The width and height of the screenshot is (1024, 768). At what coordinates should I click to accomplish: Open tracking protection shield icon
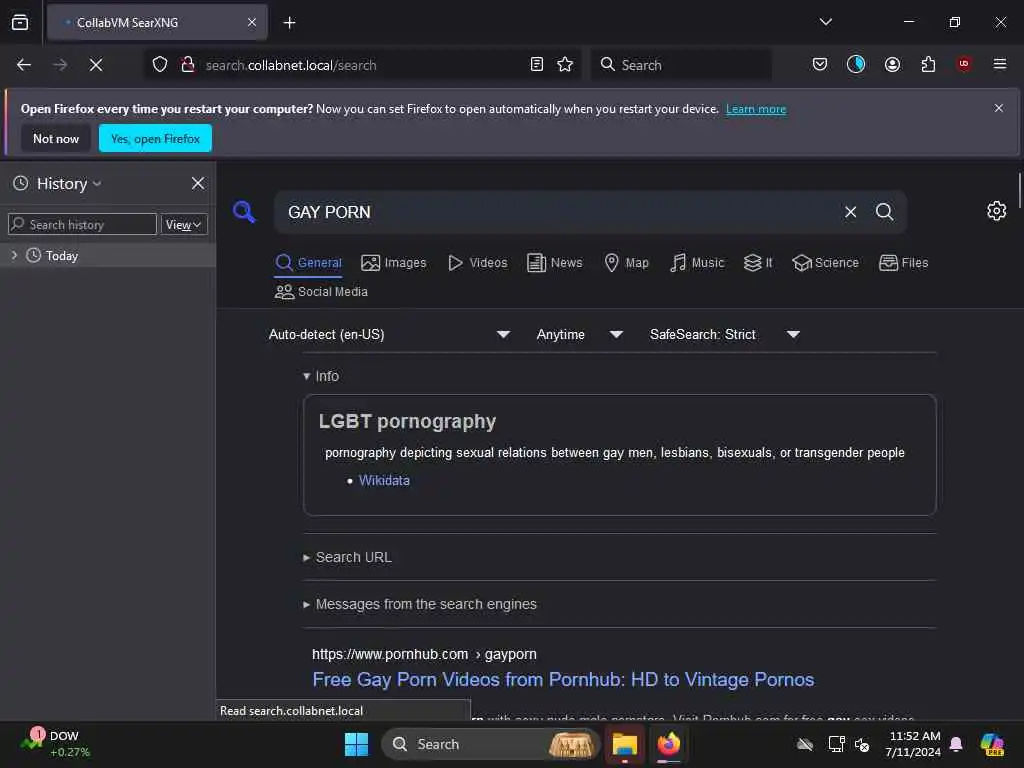click(160, 65)
